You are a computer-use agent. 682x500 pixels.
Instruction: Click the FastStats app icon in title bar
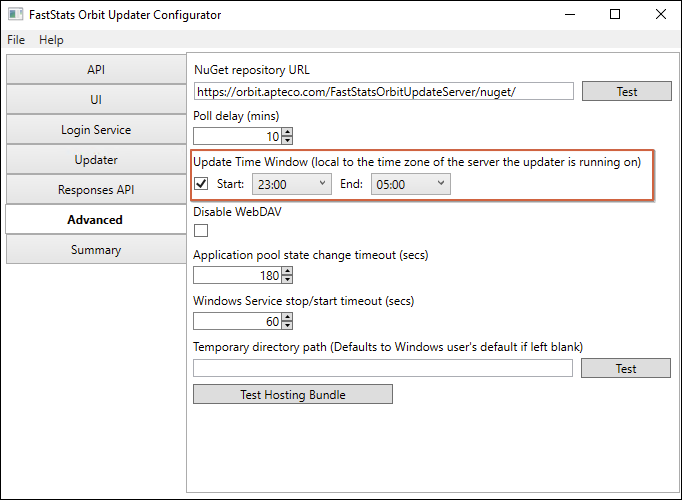pos(15,14)
